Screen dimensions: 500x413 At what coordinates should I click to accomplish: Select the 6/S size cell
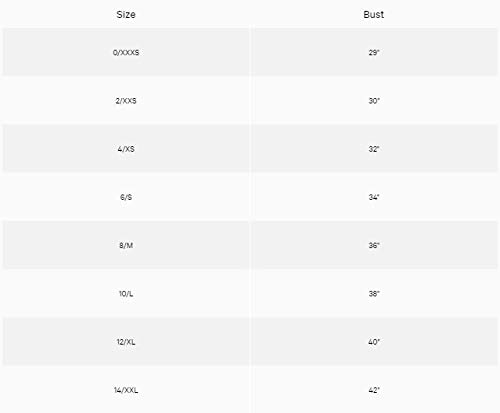point(126,197)
